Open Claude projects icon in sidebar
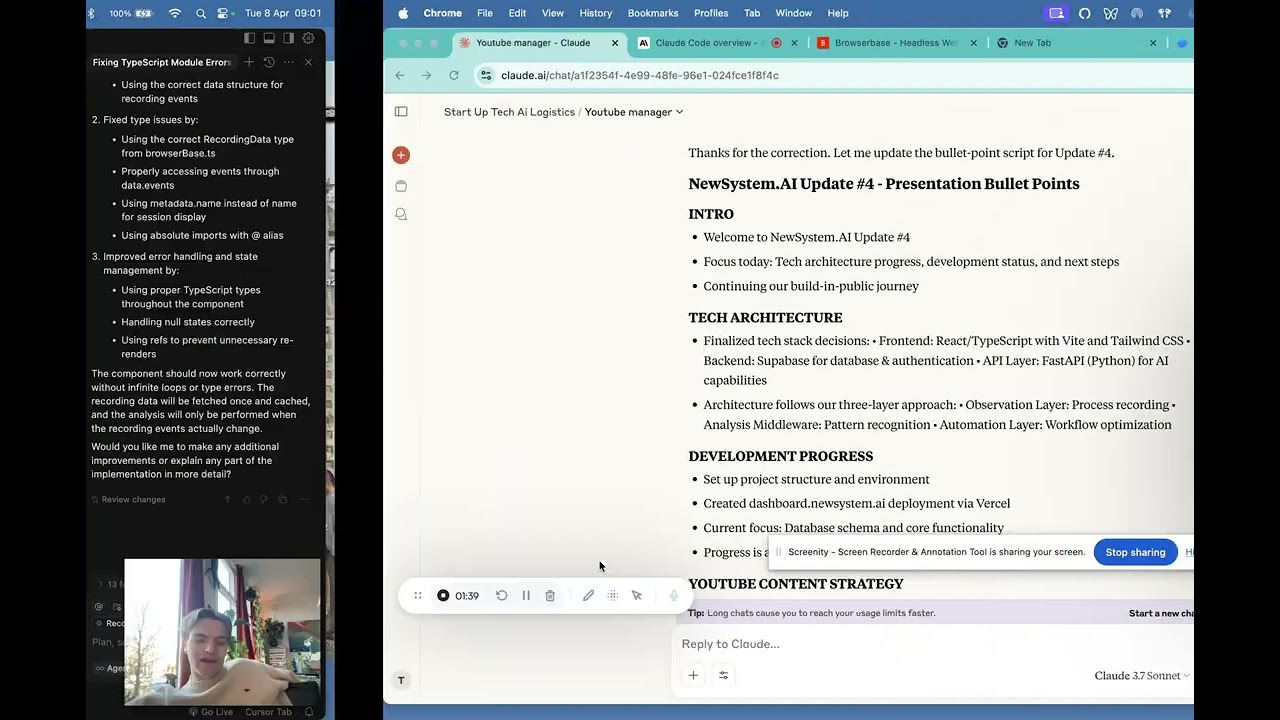Screen dimensions: 1280x720 click(x=401, y=186)
